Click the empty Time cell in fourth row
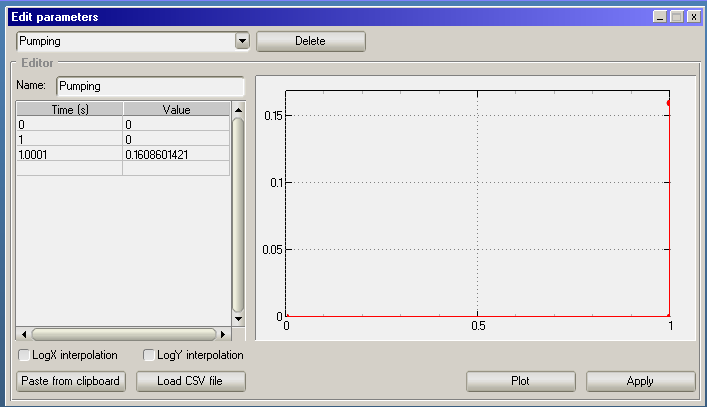Screen dimensions: 707x407 (70, 169)
